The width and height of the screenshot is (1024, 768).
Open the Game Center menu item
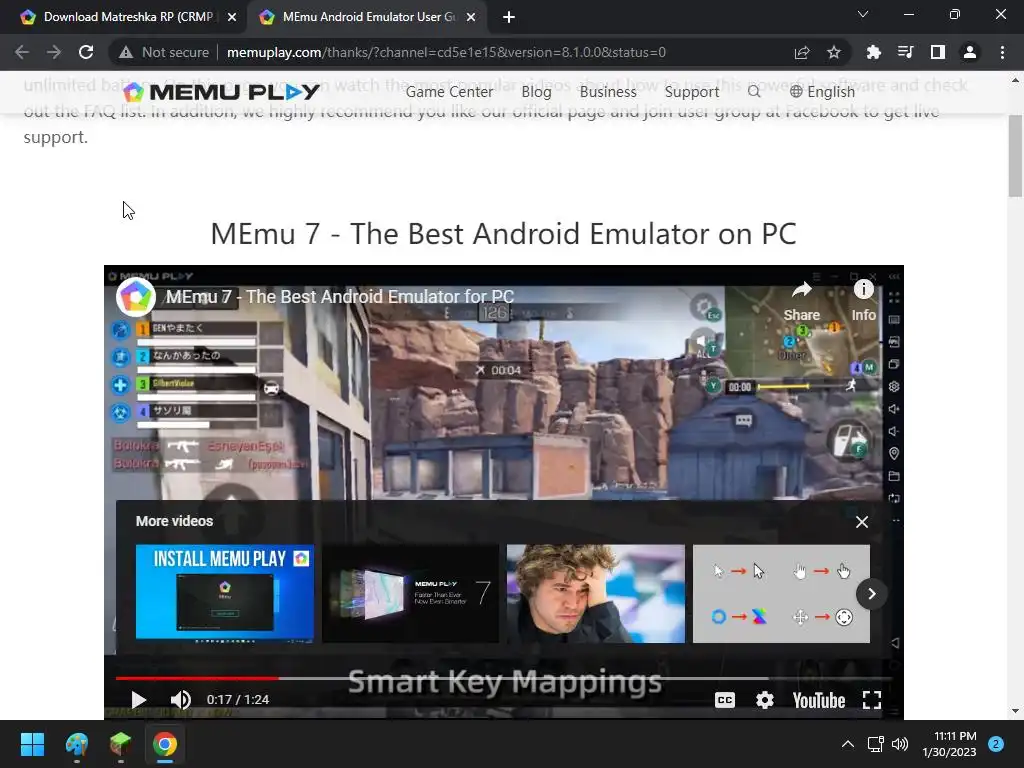coord(449,92)
